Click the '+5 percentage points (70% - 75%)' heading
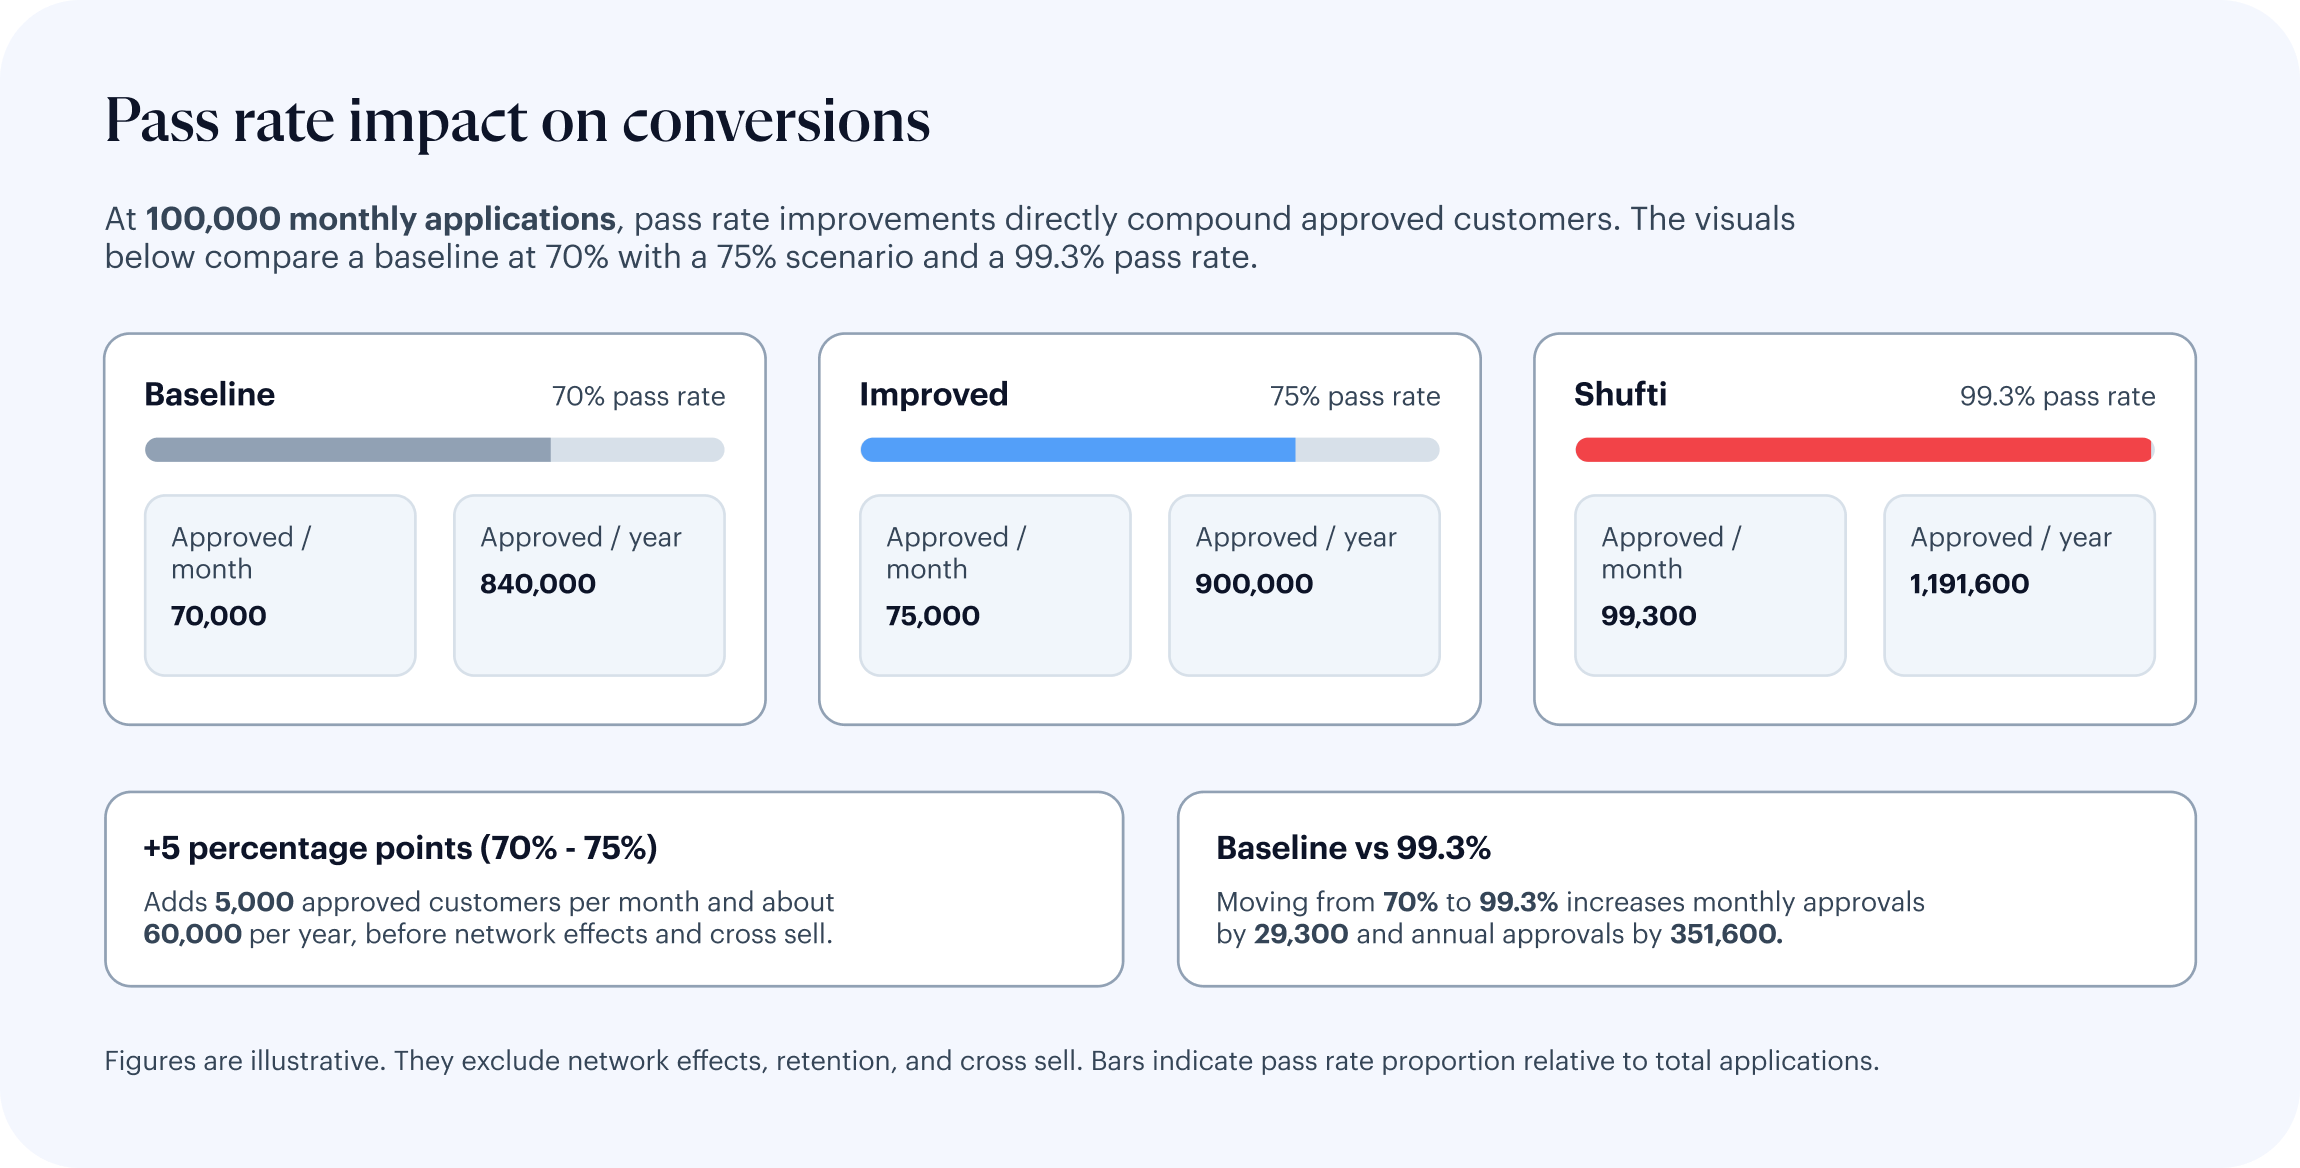 (x=400, y=848)
